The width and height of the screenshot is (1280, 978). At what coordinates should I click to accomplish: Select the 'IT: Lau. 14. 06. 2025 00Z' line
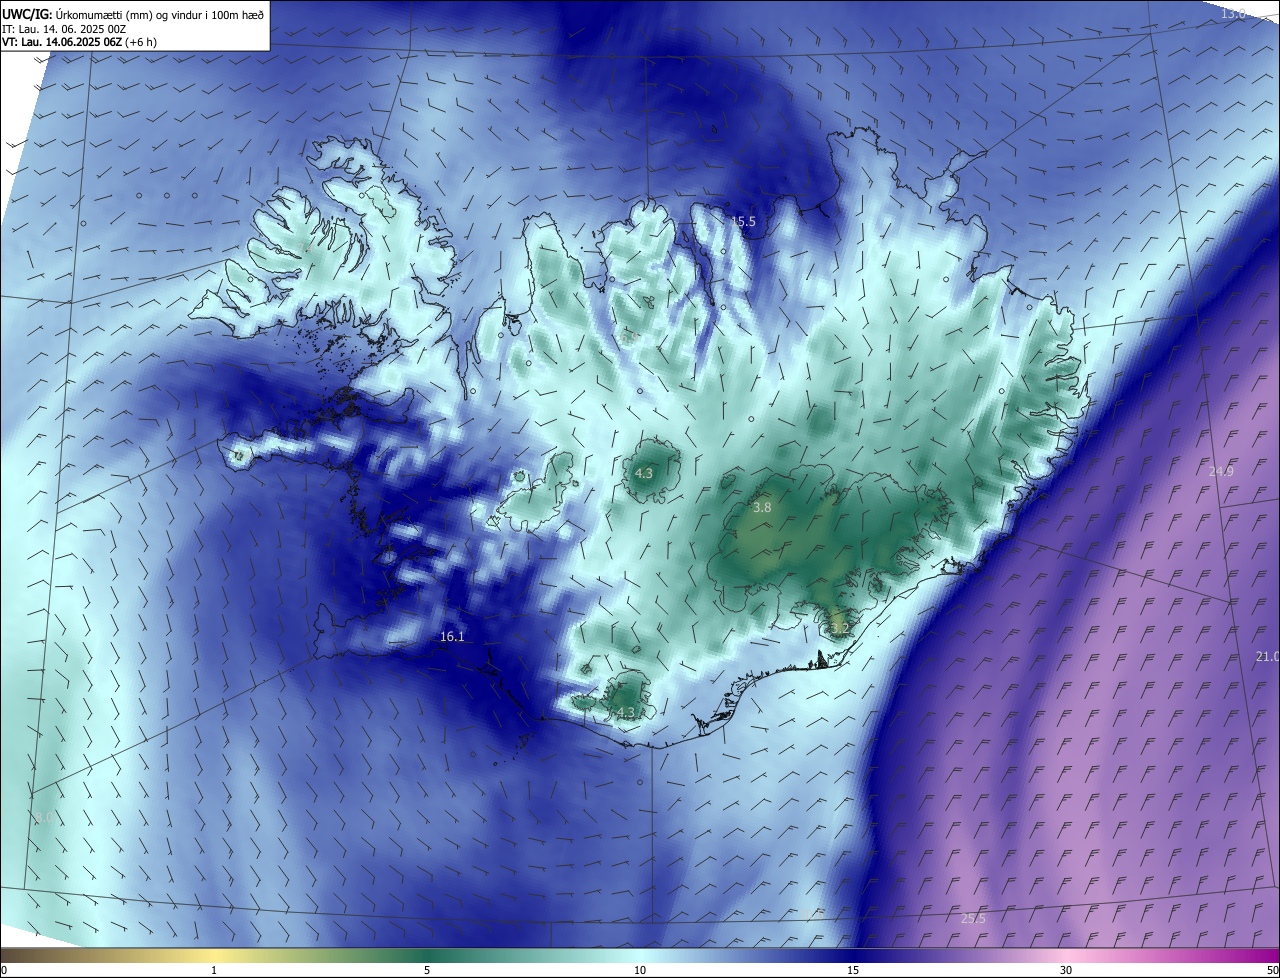pyautogui.click(x=64, y=28)
